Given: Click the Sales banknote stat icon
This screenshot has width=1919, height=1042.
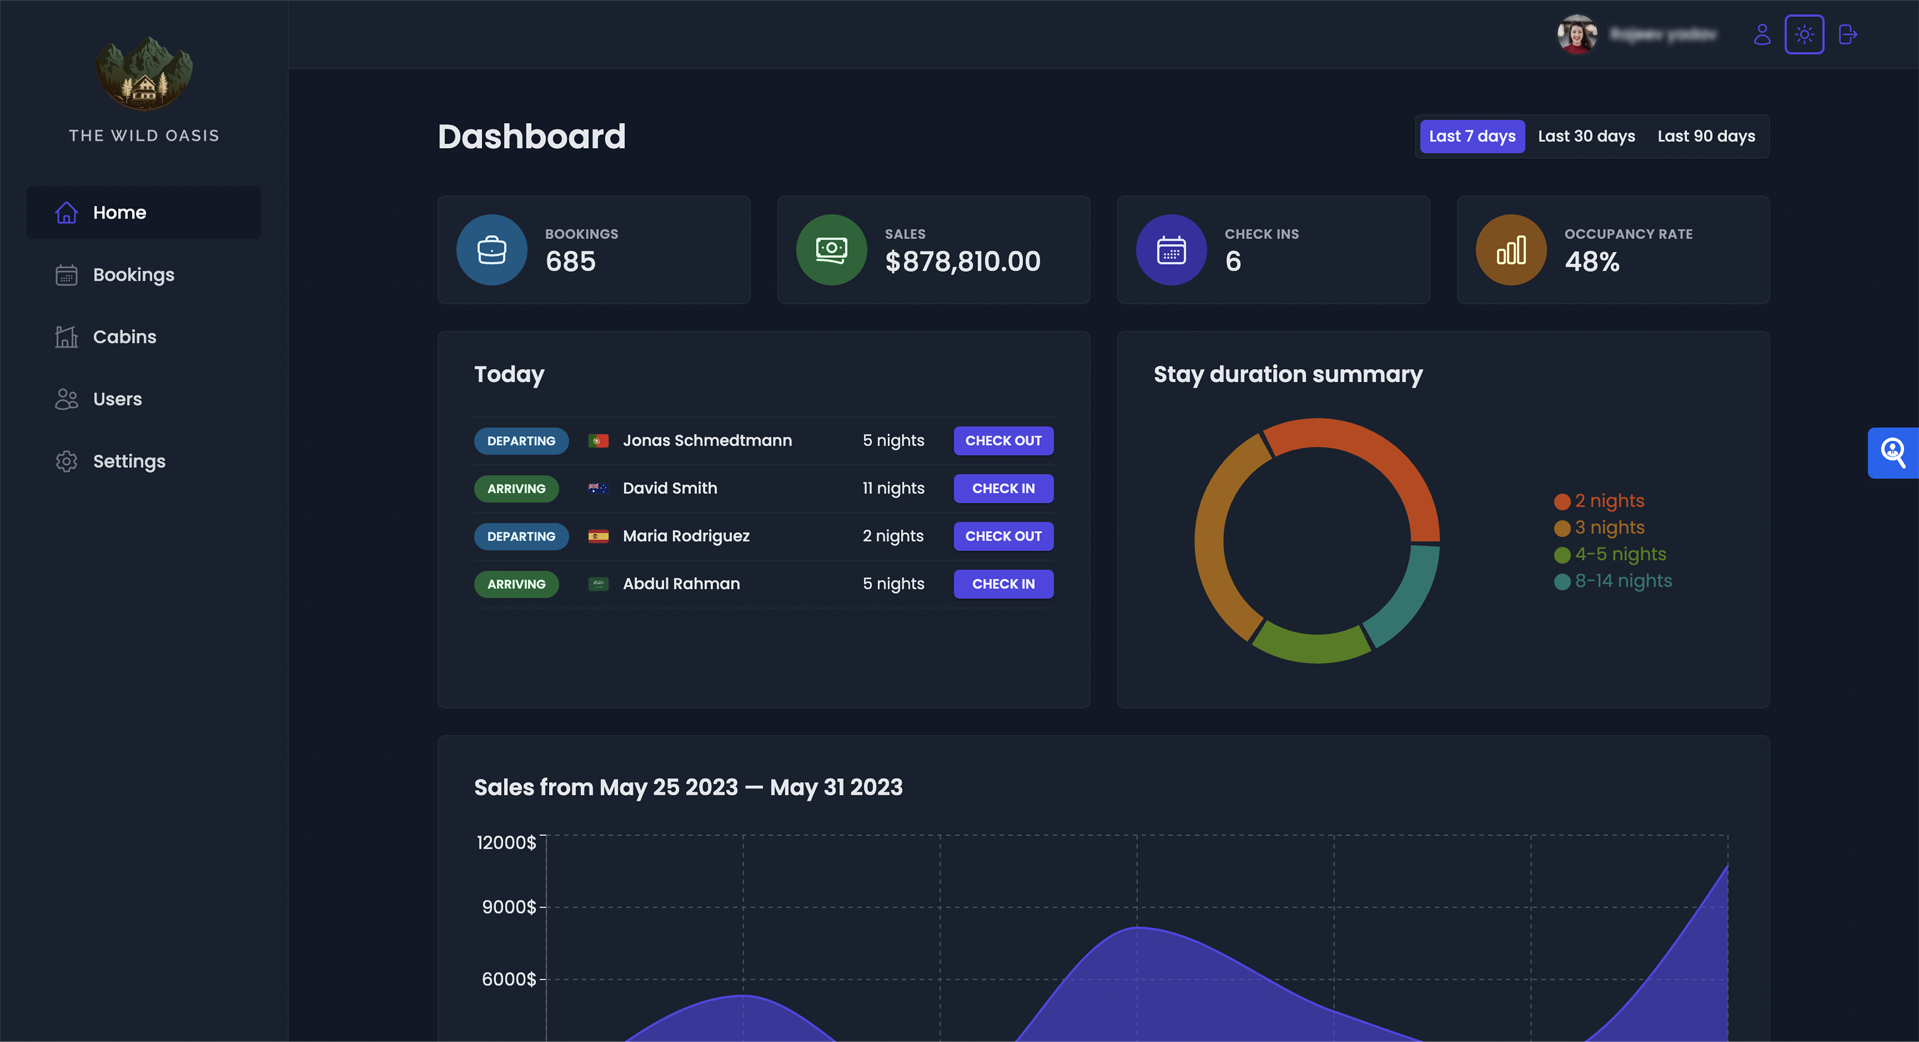Looking at the screenshot, I should (831, 250).
